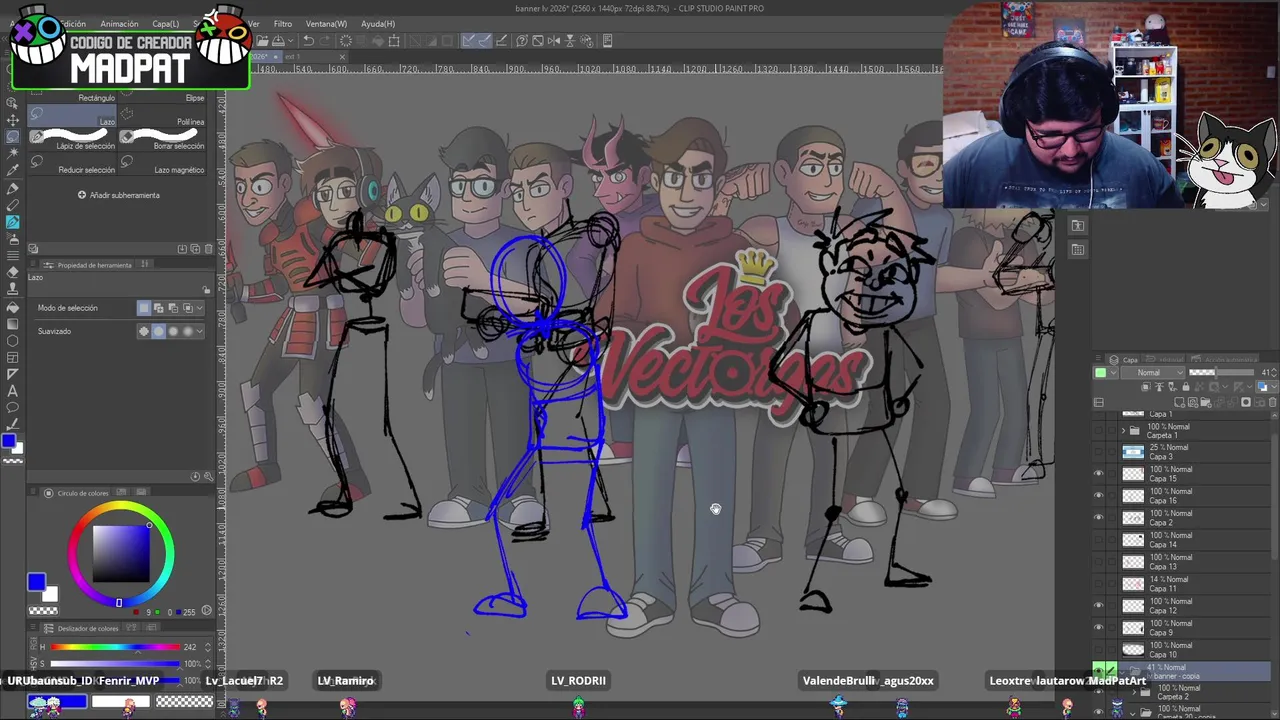Open the blending mode Normal dropdown
The width and height of the screenshot is (1280, 720).
pyautogui.click(x=1153, y=372)
